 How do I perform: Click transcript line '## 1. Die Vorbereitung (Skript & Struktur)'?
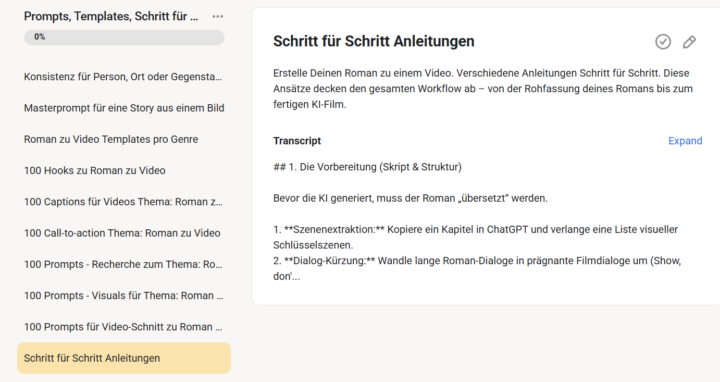click(367, 167)
